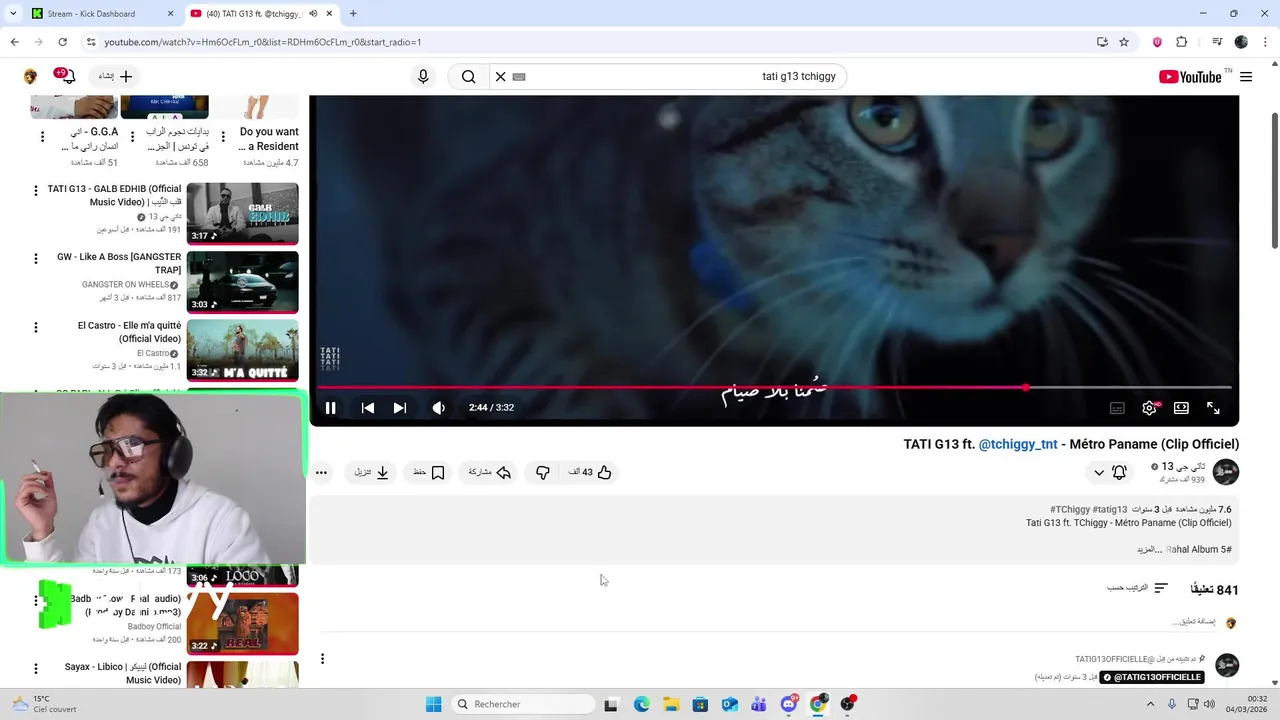
Task: Open pinned comment's three-dot menu
Action: tap(322, 658)
